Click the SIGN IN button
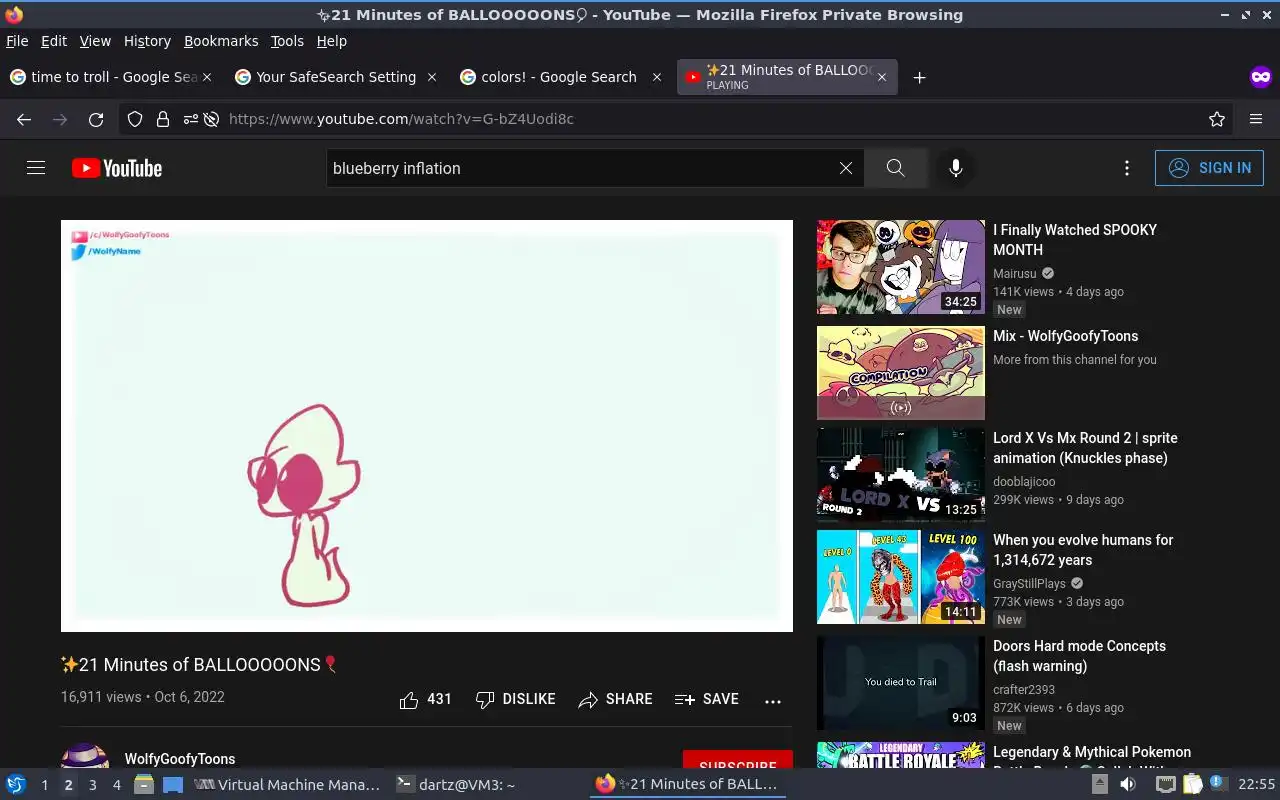The width and height of the screenshot is (1280, 800). pos(1209,168)
